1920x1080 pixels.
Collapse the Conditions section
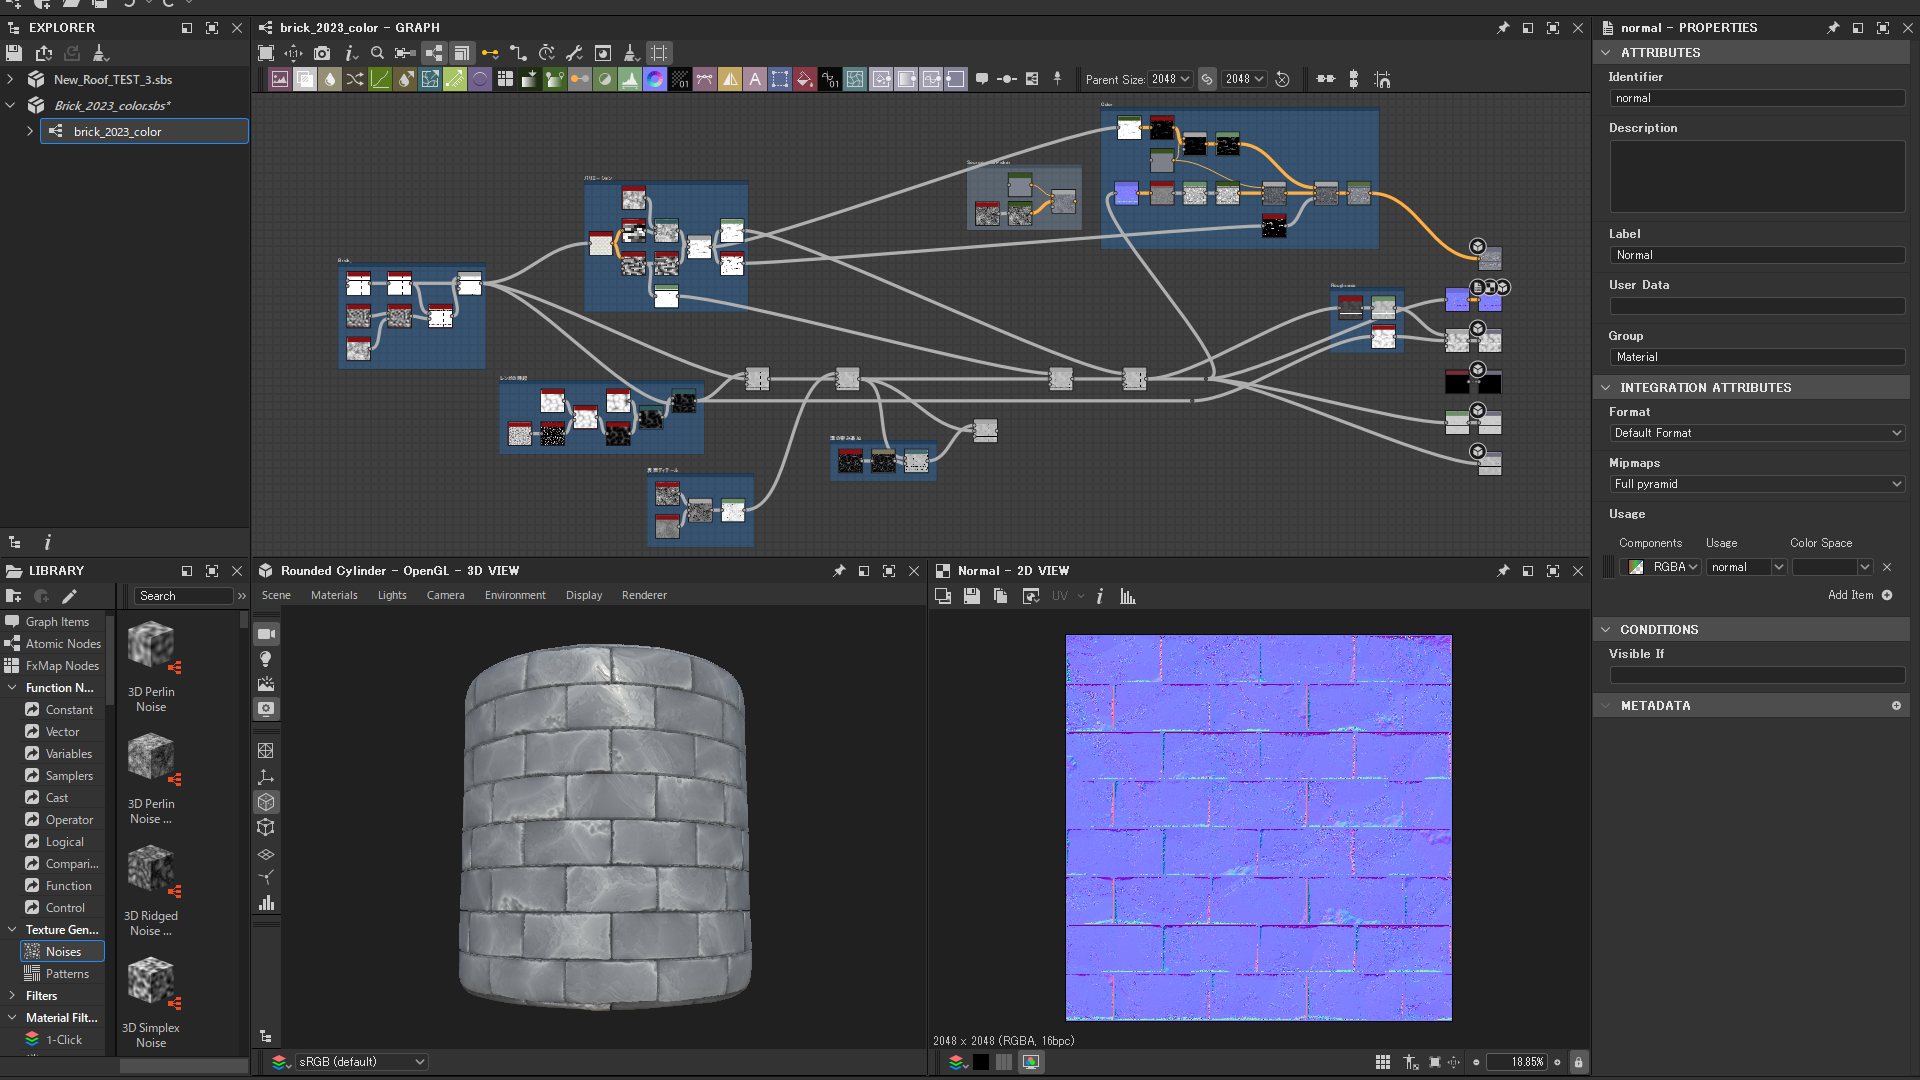[x=1606, y=630]
